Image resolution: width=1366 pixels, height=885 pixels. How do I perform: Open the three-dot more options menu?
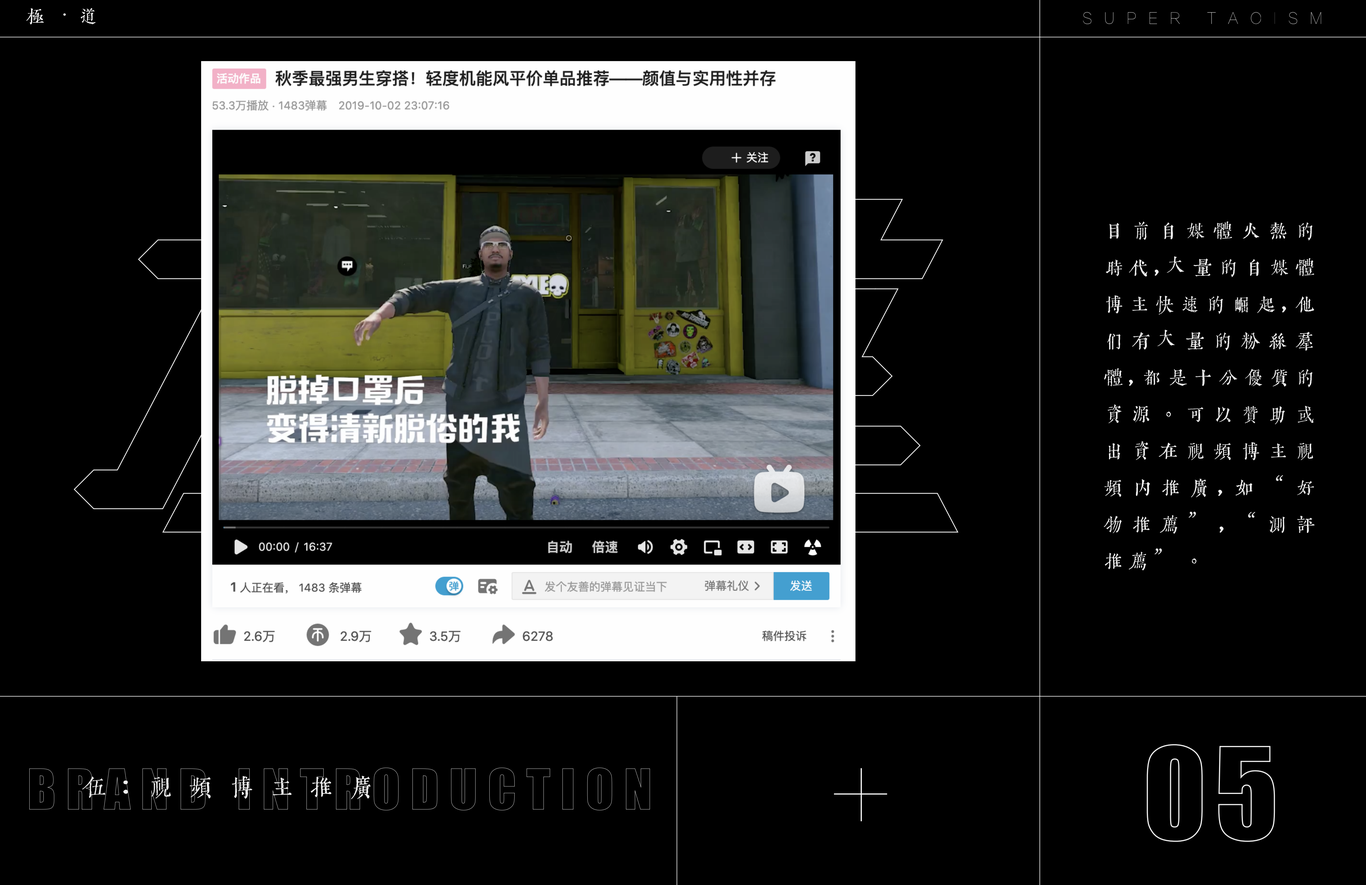tap(832, 636)
